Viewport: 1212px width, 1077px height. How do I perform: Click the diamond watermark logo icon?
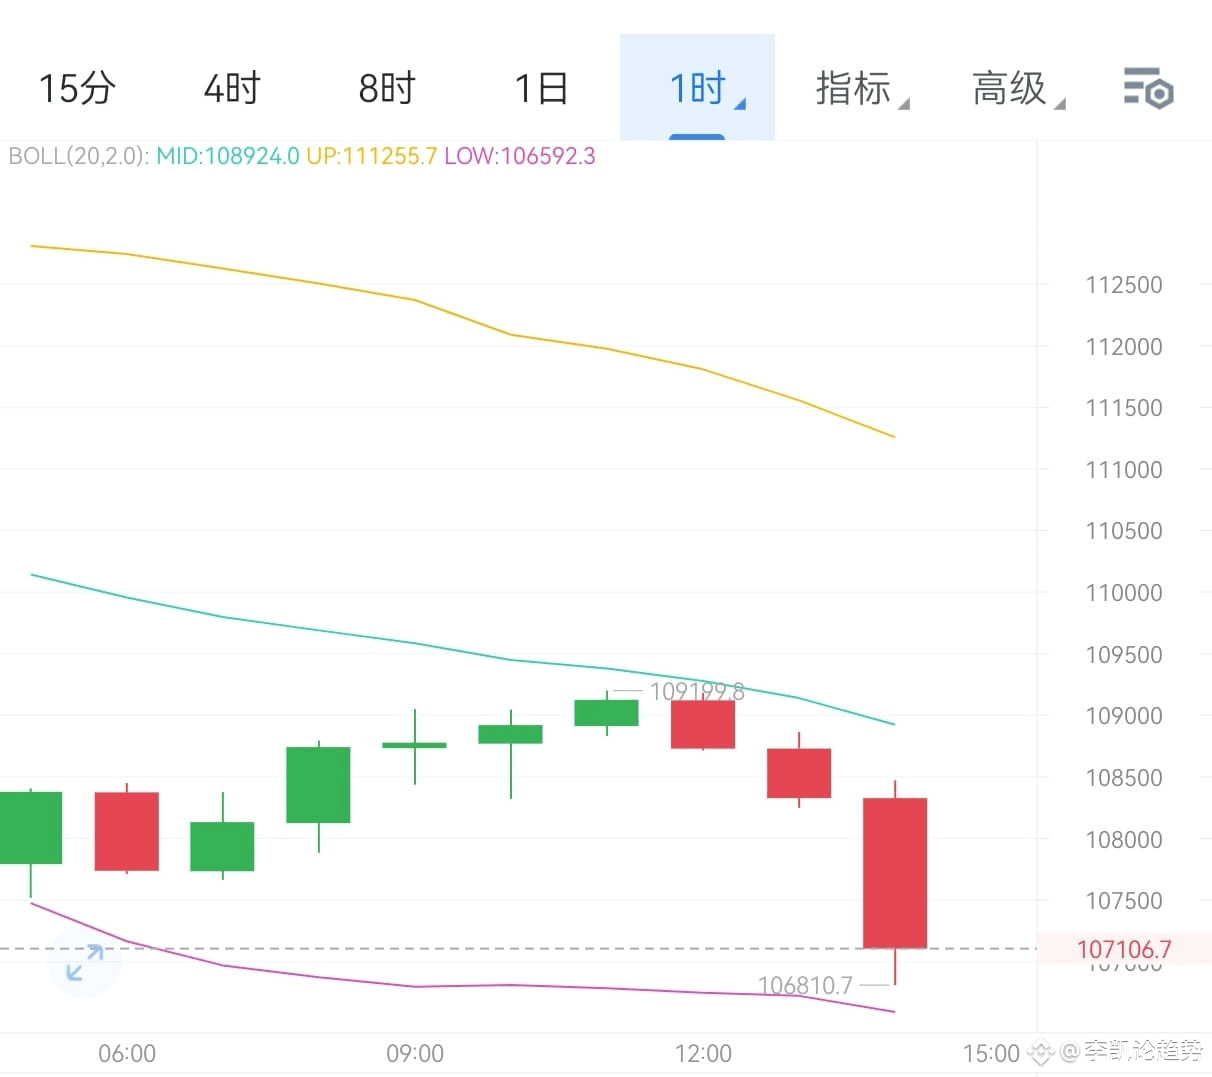(x=1041, y=1053)
